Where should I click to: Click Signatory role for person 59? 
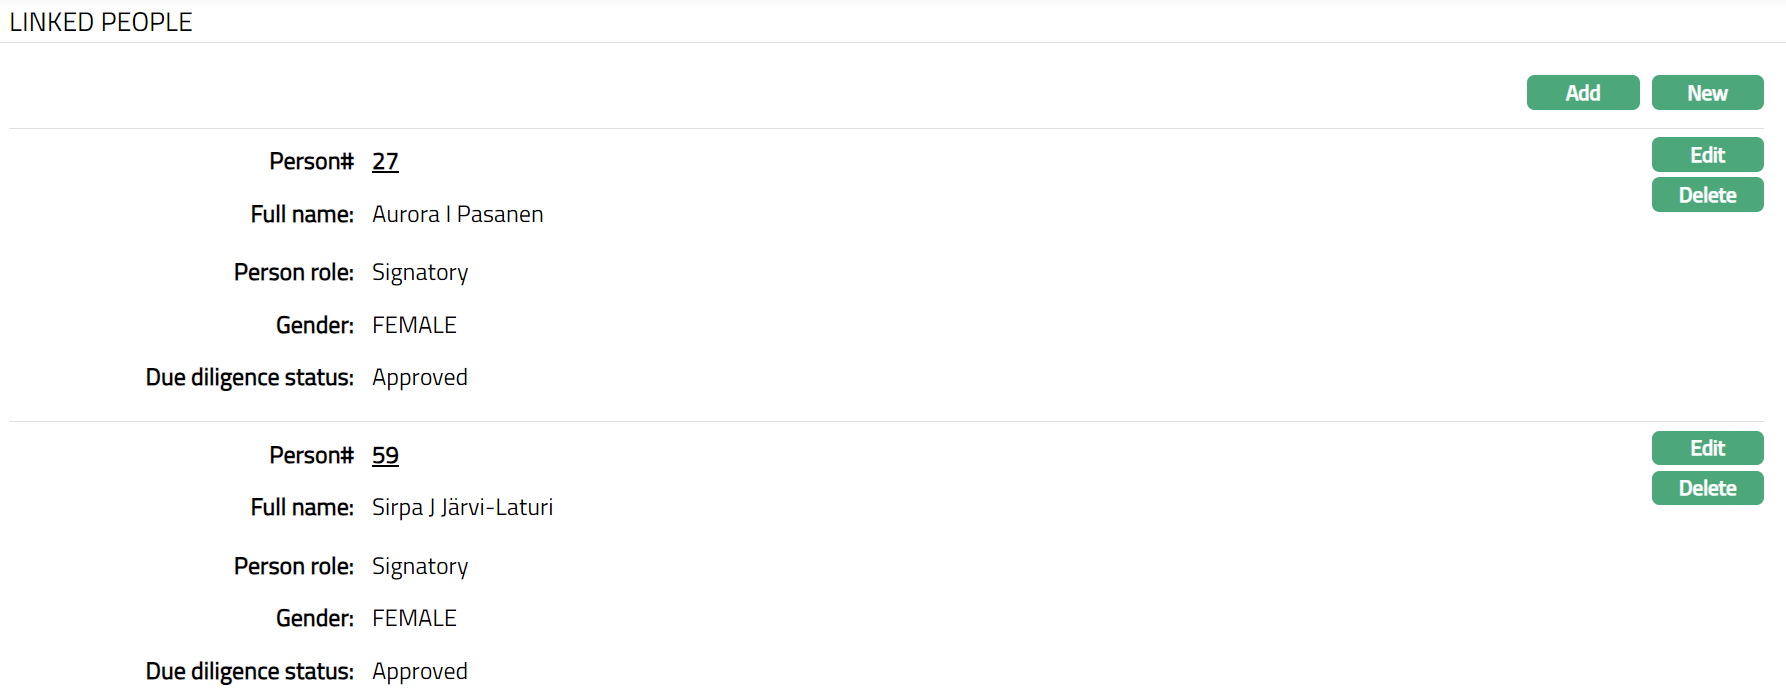point(420,567)
